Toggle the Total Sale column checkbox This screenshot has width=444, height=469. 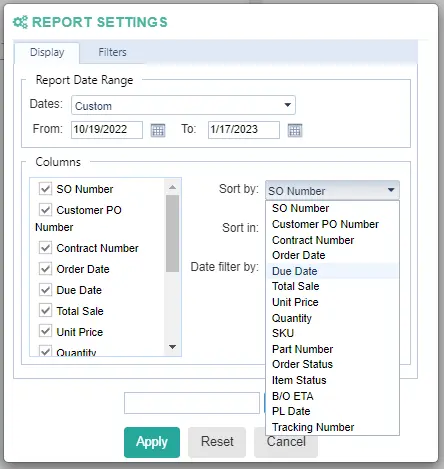45,310
